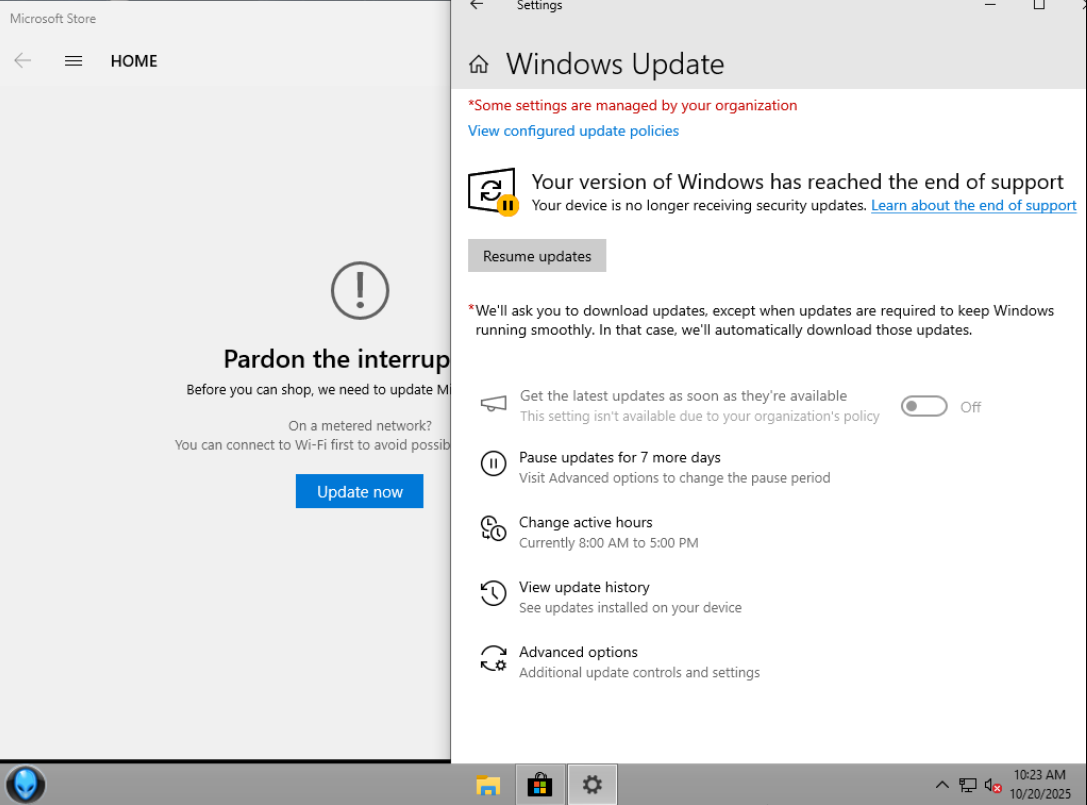Viewport: 1087px width, 805px height.
Task: Click 'Your version of Windows has reached' heading
Action: (x=797, y=182)
